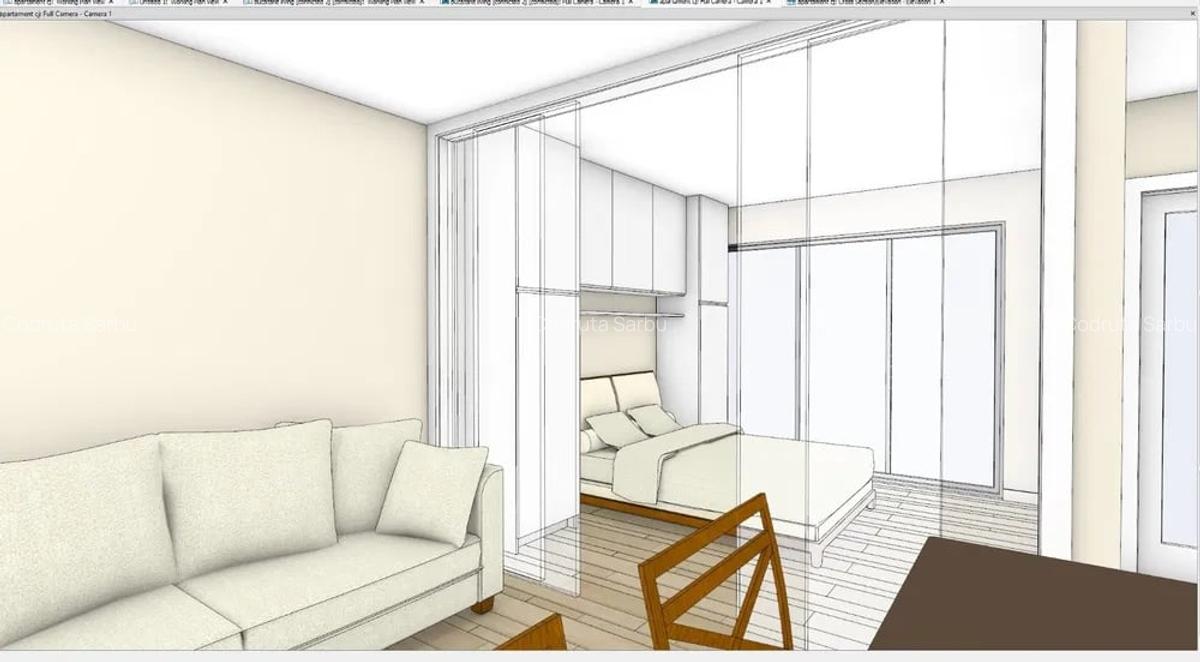The width and height of the screenshot is (1200, 662).
Task: Select the Bucatarie living Working Plan View tab
Action: click(330, 3)
